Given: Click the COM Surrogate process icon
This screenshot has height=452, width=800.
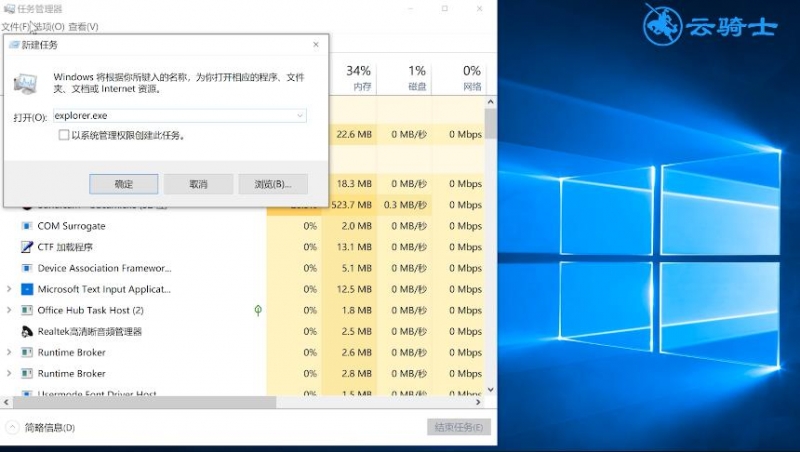Looking at the screenshot, I should tap(27, 226).
